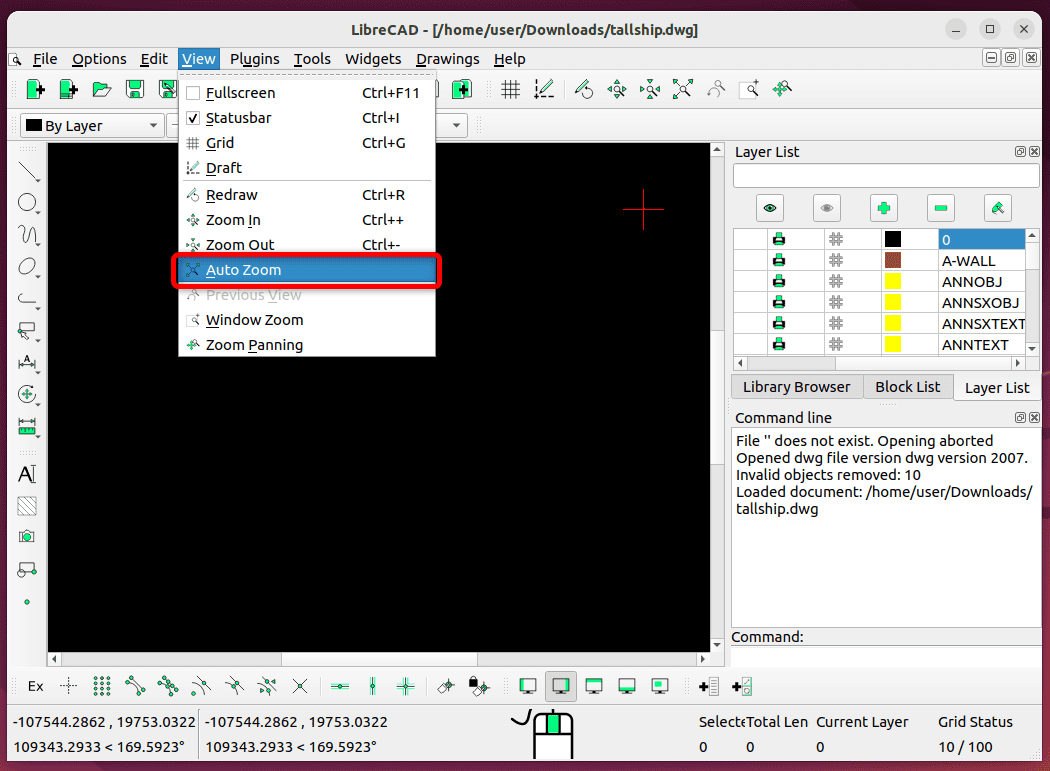
Task: Select the ANNSXOBJ layer row
Action: pyautogui.click(x=879, y=303)
